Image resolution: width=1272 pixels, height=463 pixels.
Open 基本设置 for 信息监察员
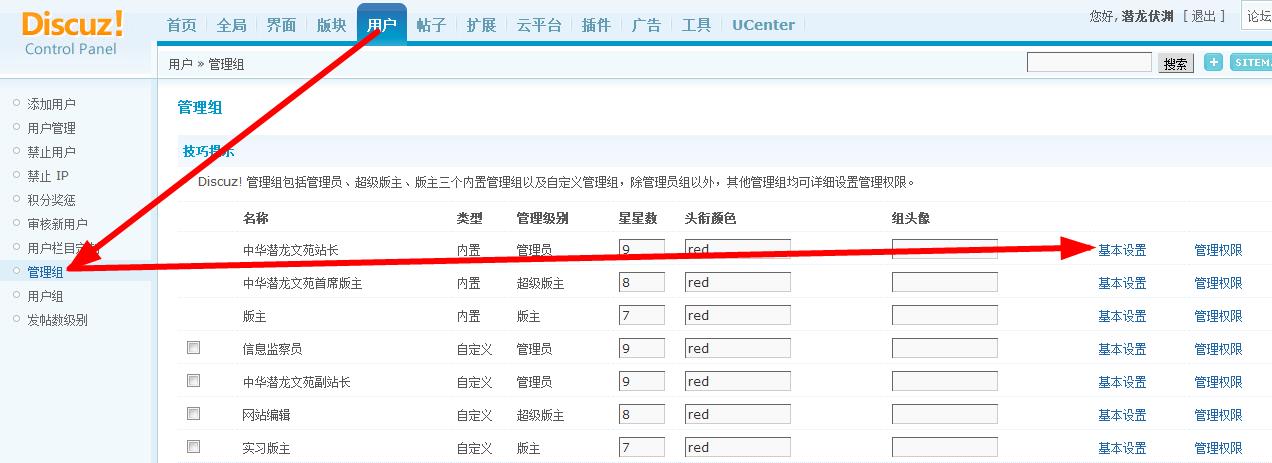(x=1122, y=349)
